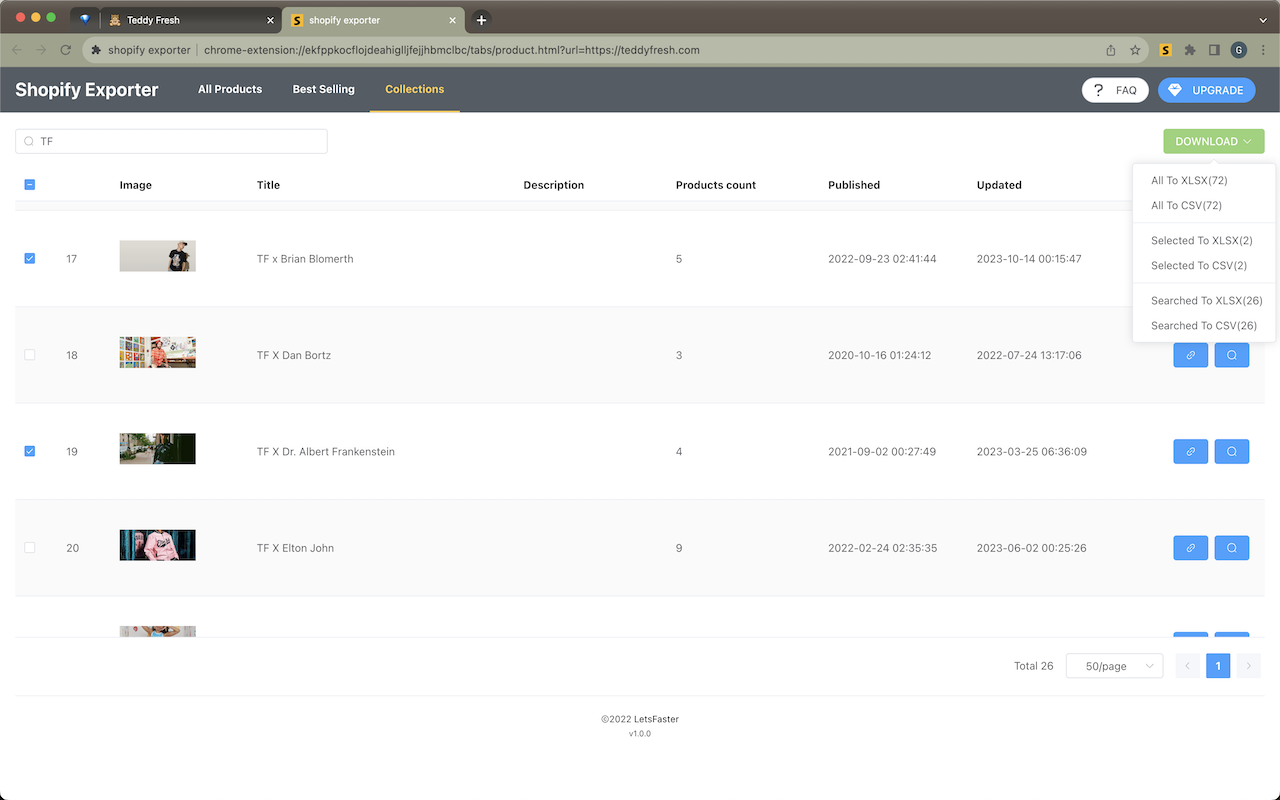Click the search icon for TF X Dan Bortz
Screen dimensions: 1280x800
pyautogui.click(x=1232, y=355)
